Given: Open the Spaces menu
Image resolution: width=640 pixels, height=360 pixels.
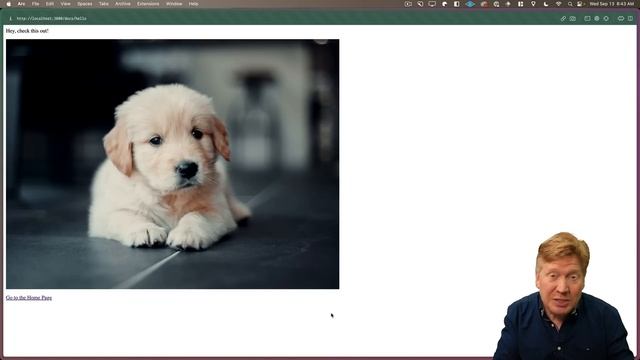Looking at the screenshot, I should point(84,4).
